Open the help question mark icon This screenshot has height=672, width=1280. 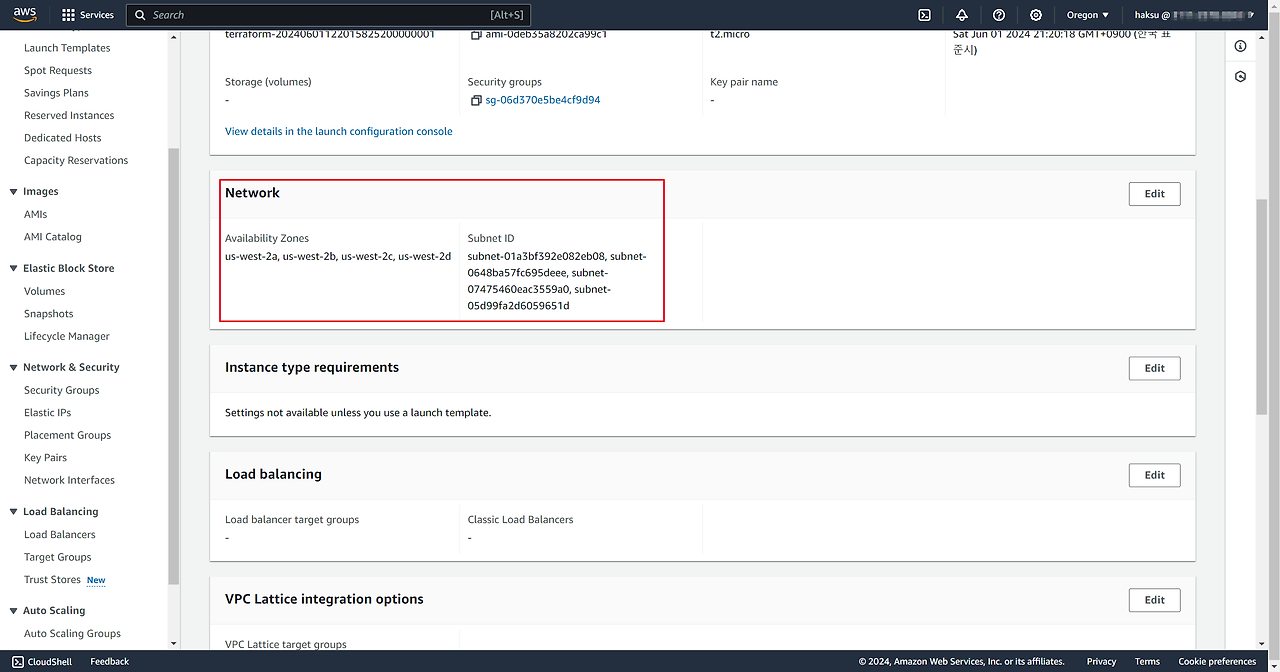point(999,15)
